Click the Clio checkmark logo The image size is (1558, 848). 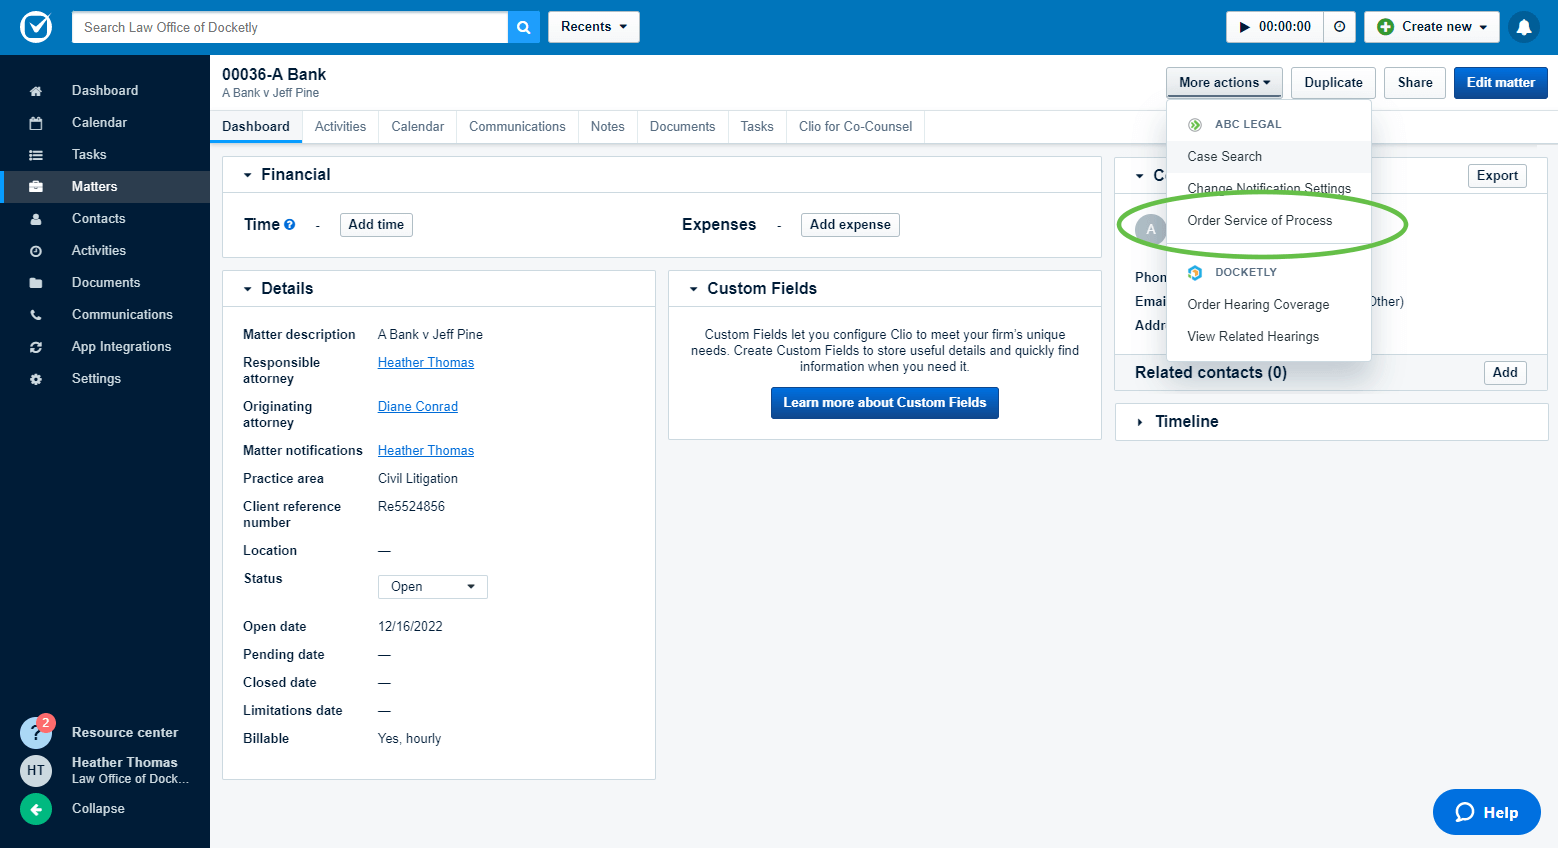(x=36, y=27)
